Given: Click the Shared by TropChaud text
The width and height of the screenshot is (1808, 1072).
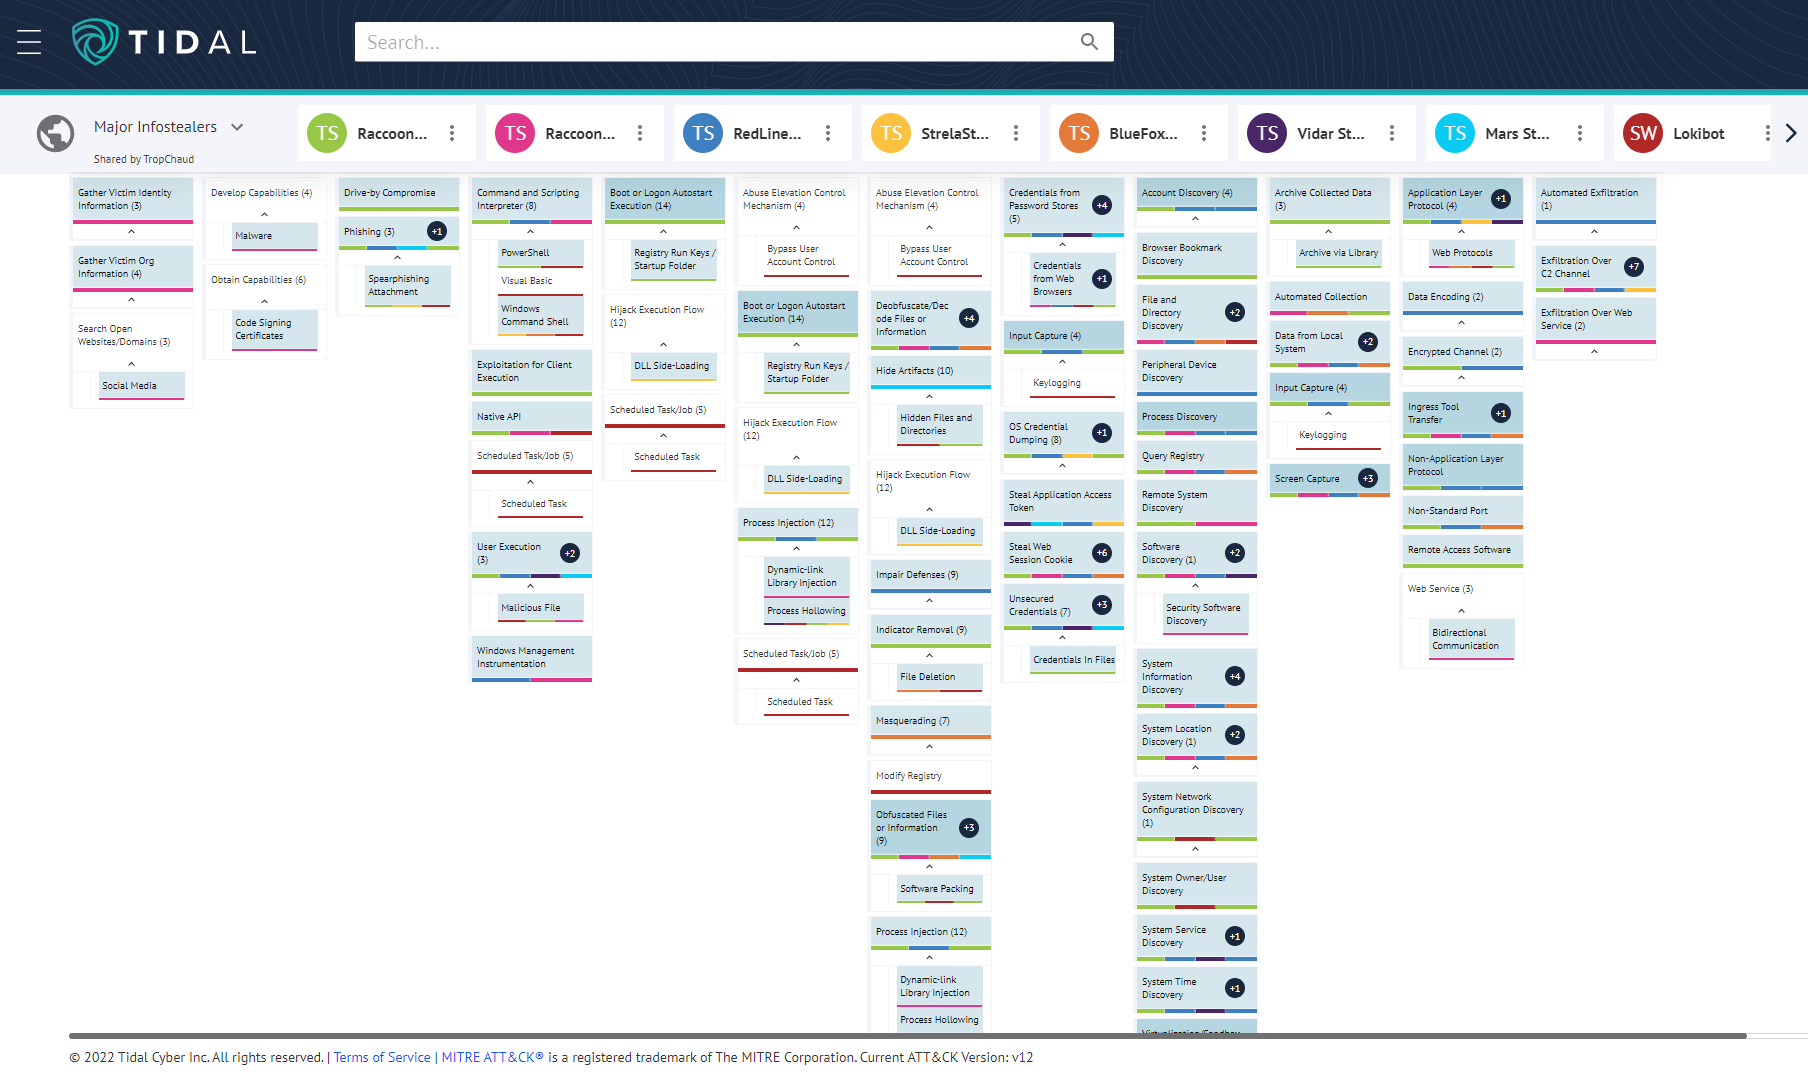Looking at the screenshot, I should pyautogui.click(x=144, y=159).
